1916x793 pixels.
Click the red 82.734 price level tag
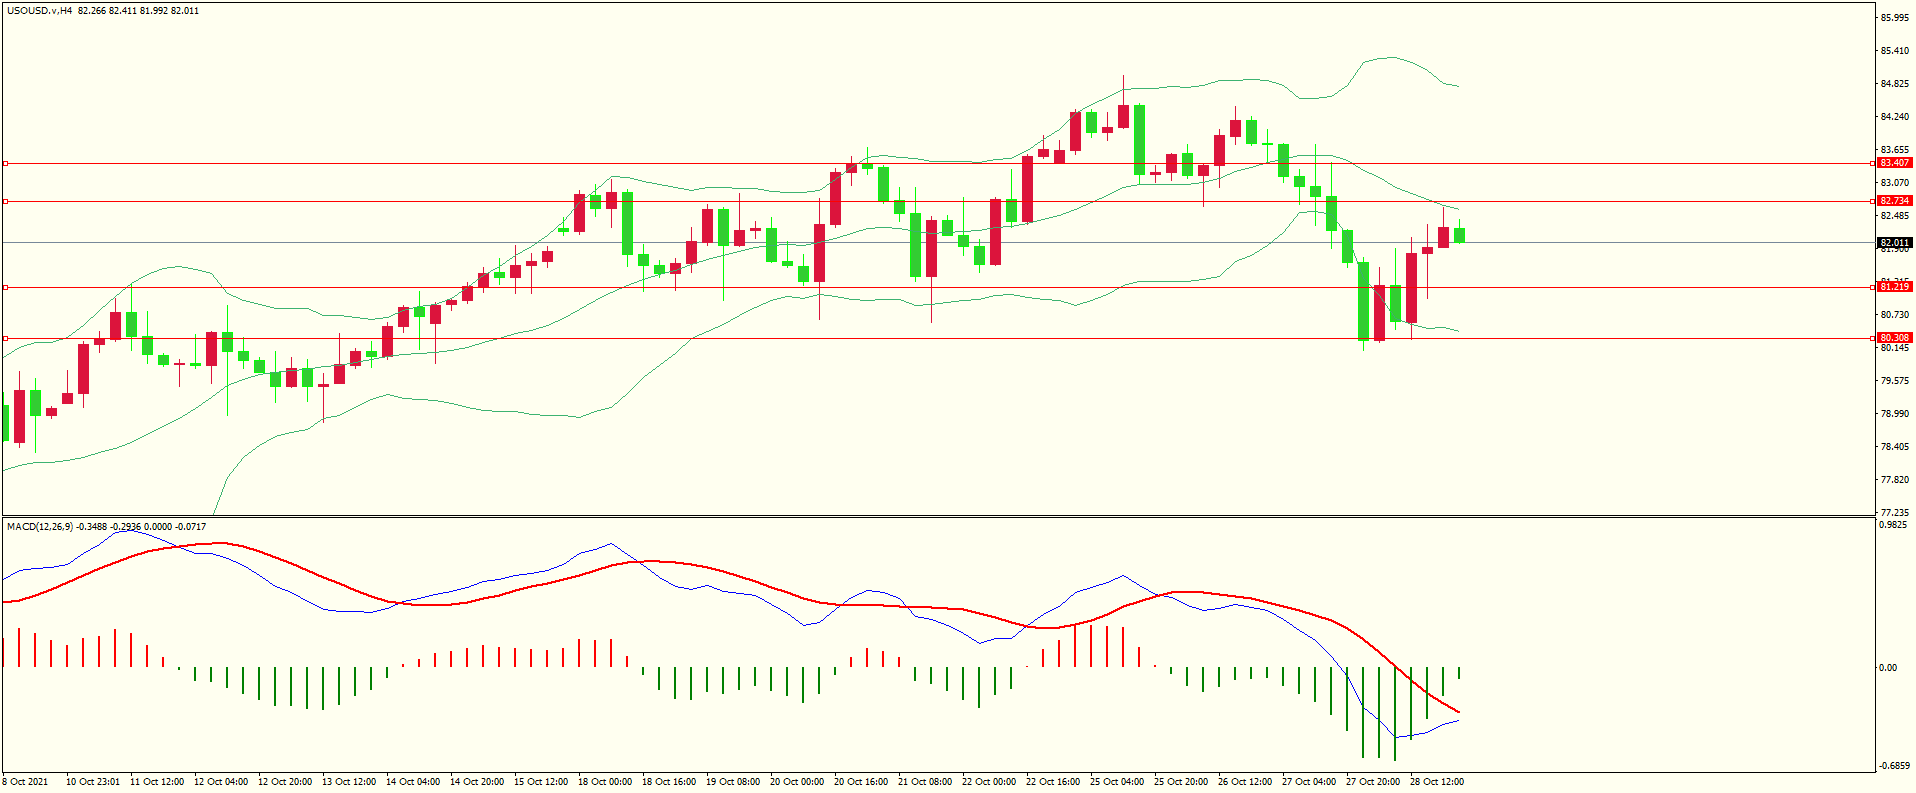(1894, 201)
